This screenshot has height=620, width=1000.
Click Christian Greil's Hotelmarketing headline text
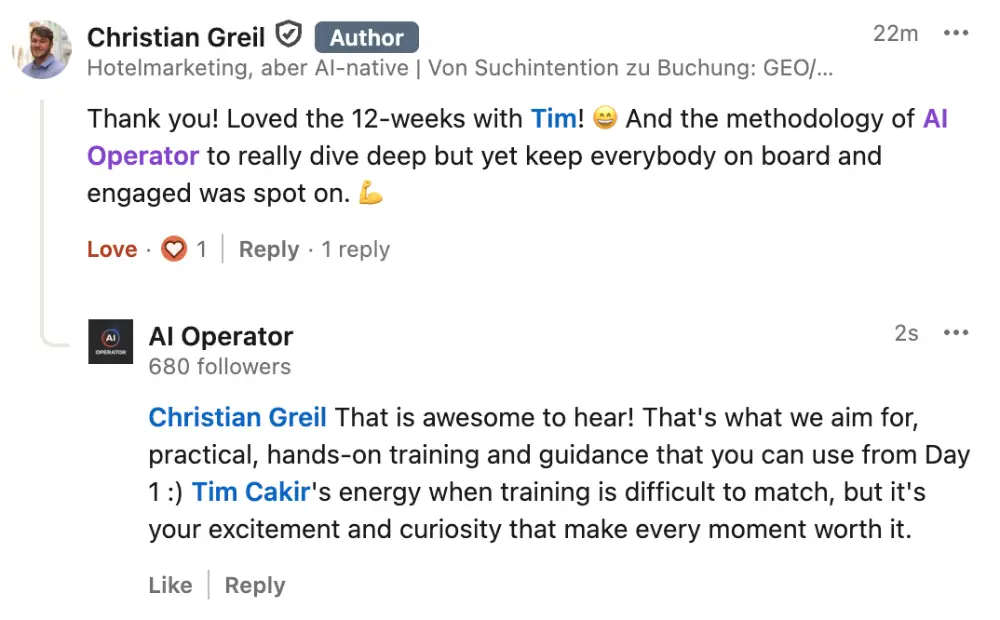click(x=460, y=68)
